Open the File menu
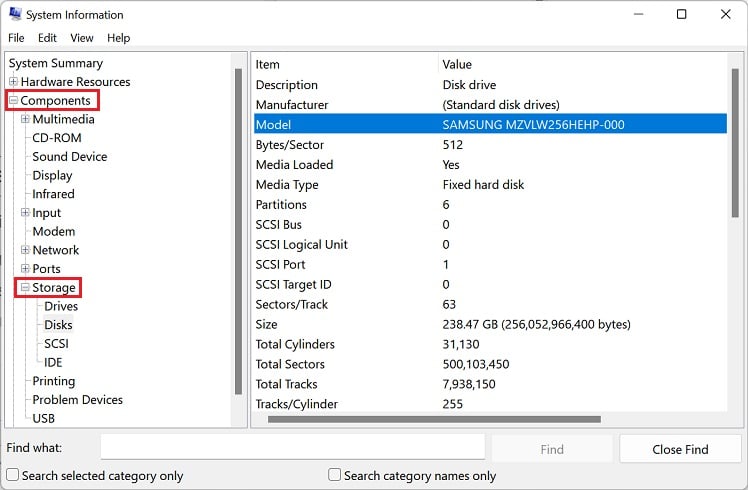 click(16, 38)
